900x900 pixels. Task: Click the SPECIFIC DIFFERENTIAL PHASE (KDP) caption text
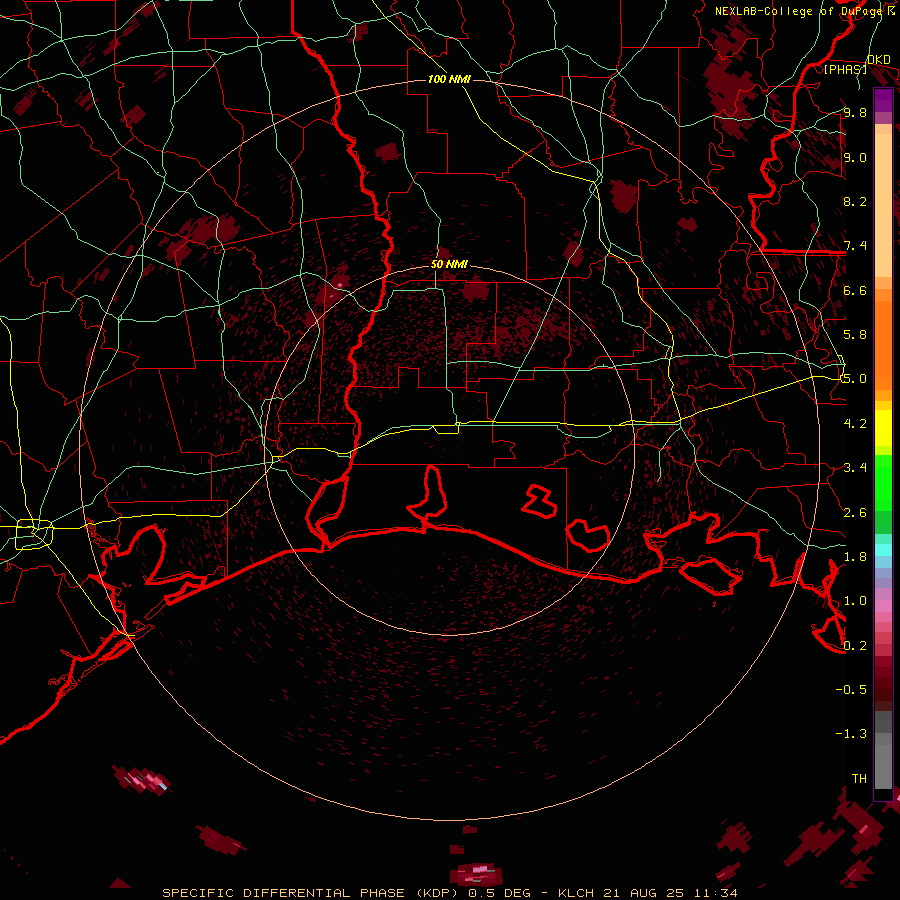point(313,893)
